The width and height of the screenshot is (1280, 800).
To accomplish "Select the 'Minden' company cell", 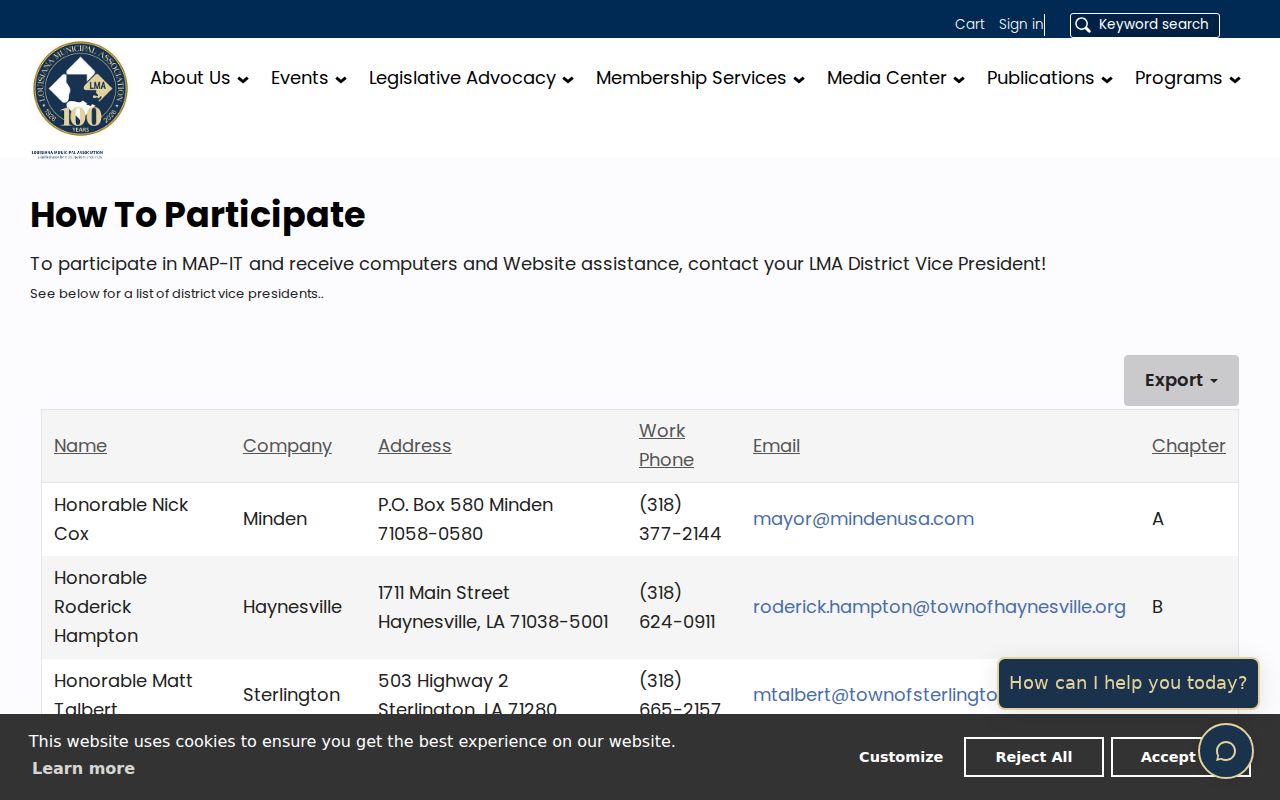I will (x=298, y=519).
